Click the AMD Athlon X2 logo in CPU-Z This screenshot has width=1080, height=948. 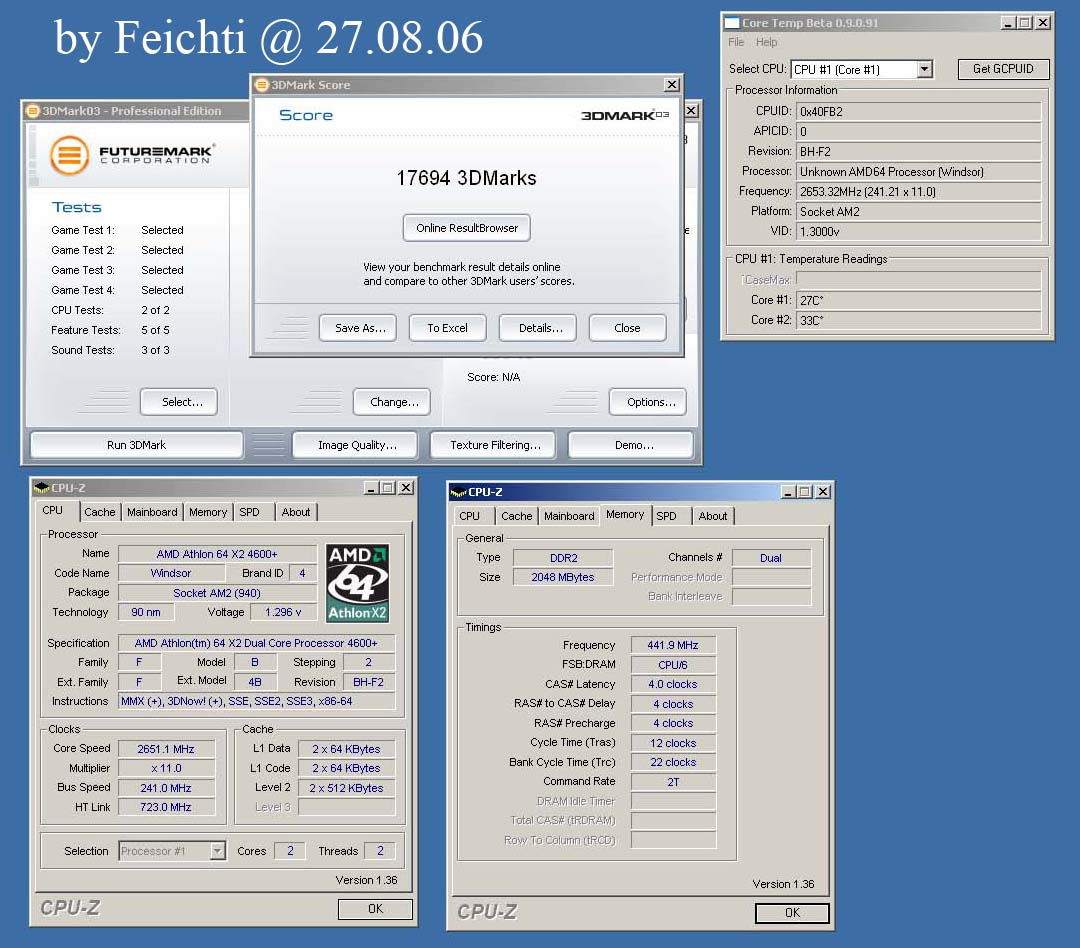pos(357,584)
